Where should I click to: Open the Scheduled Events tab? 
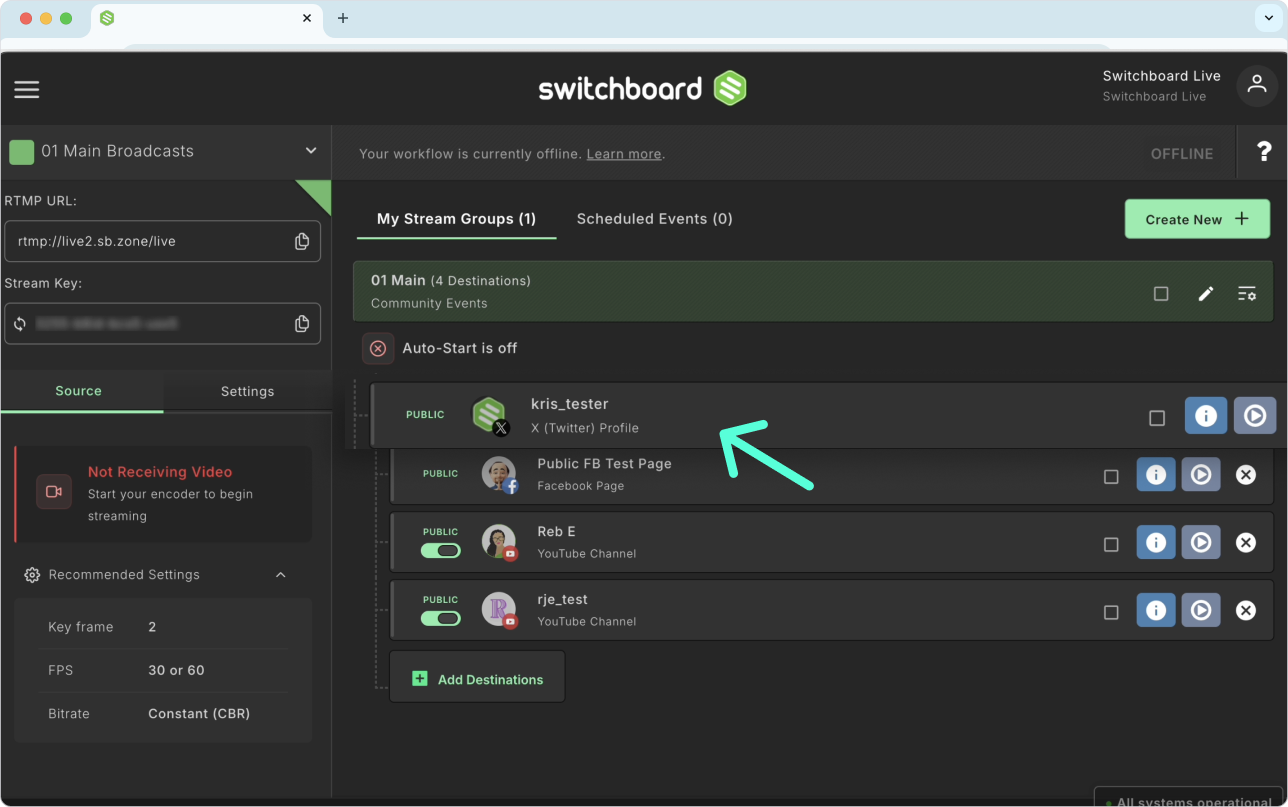(655, 219)
